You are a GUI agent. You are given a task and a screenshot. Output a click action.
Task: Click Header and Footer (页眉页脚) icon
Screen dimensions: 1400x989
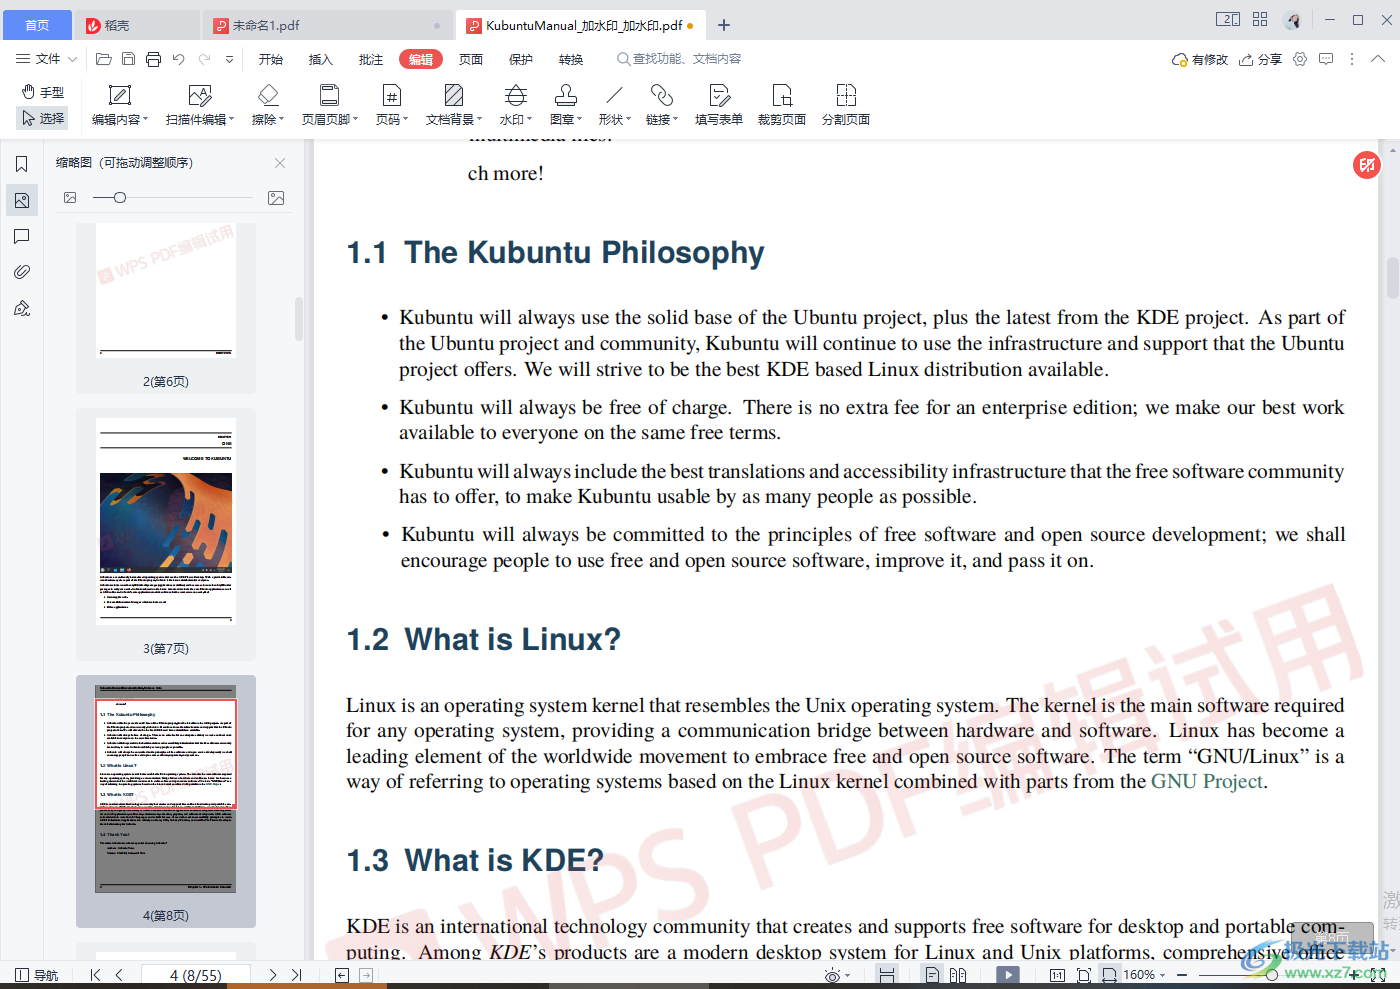coord(329,95)
